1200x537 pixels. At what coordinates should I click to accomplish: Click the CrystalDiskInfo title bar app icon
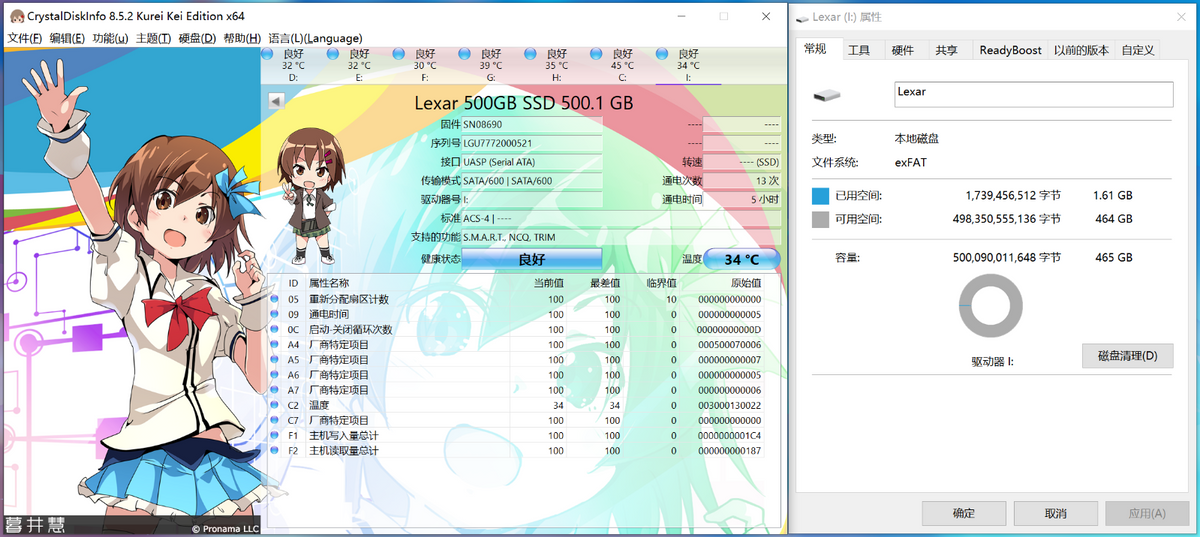pyautogui.click(x=16, y=16)
